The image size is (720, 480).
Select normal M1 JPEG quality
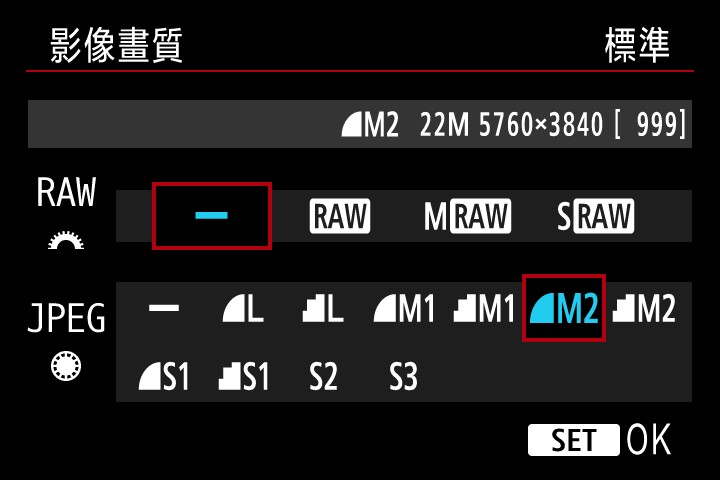[484, 308]
